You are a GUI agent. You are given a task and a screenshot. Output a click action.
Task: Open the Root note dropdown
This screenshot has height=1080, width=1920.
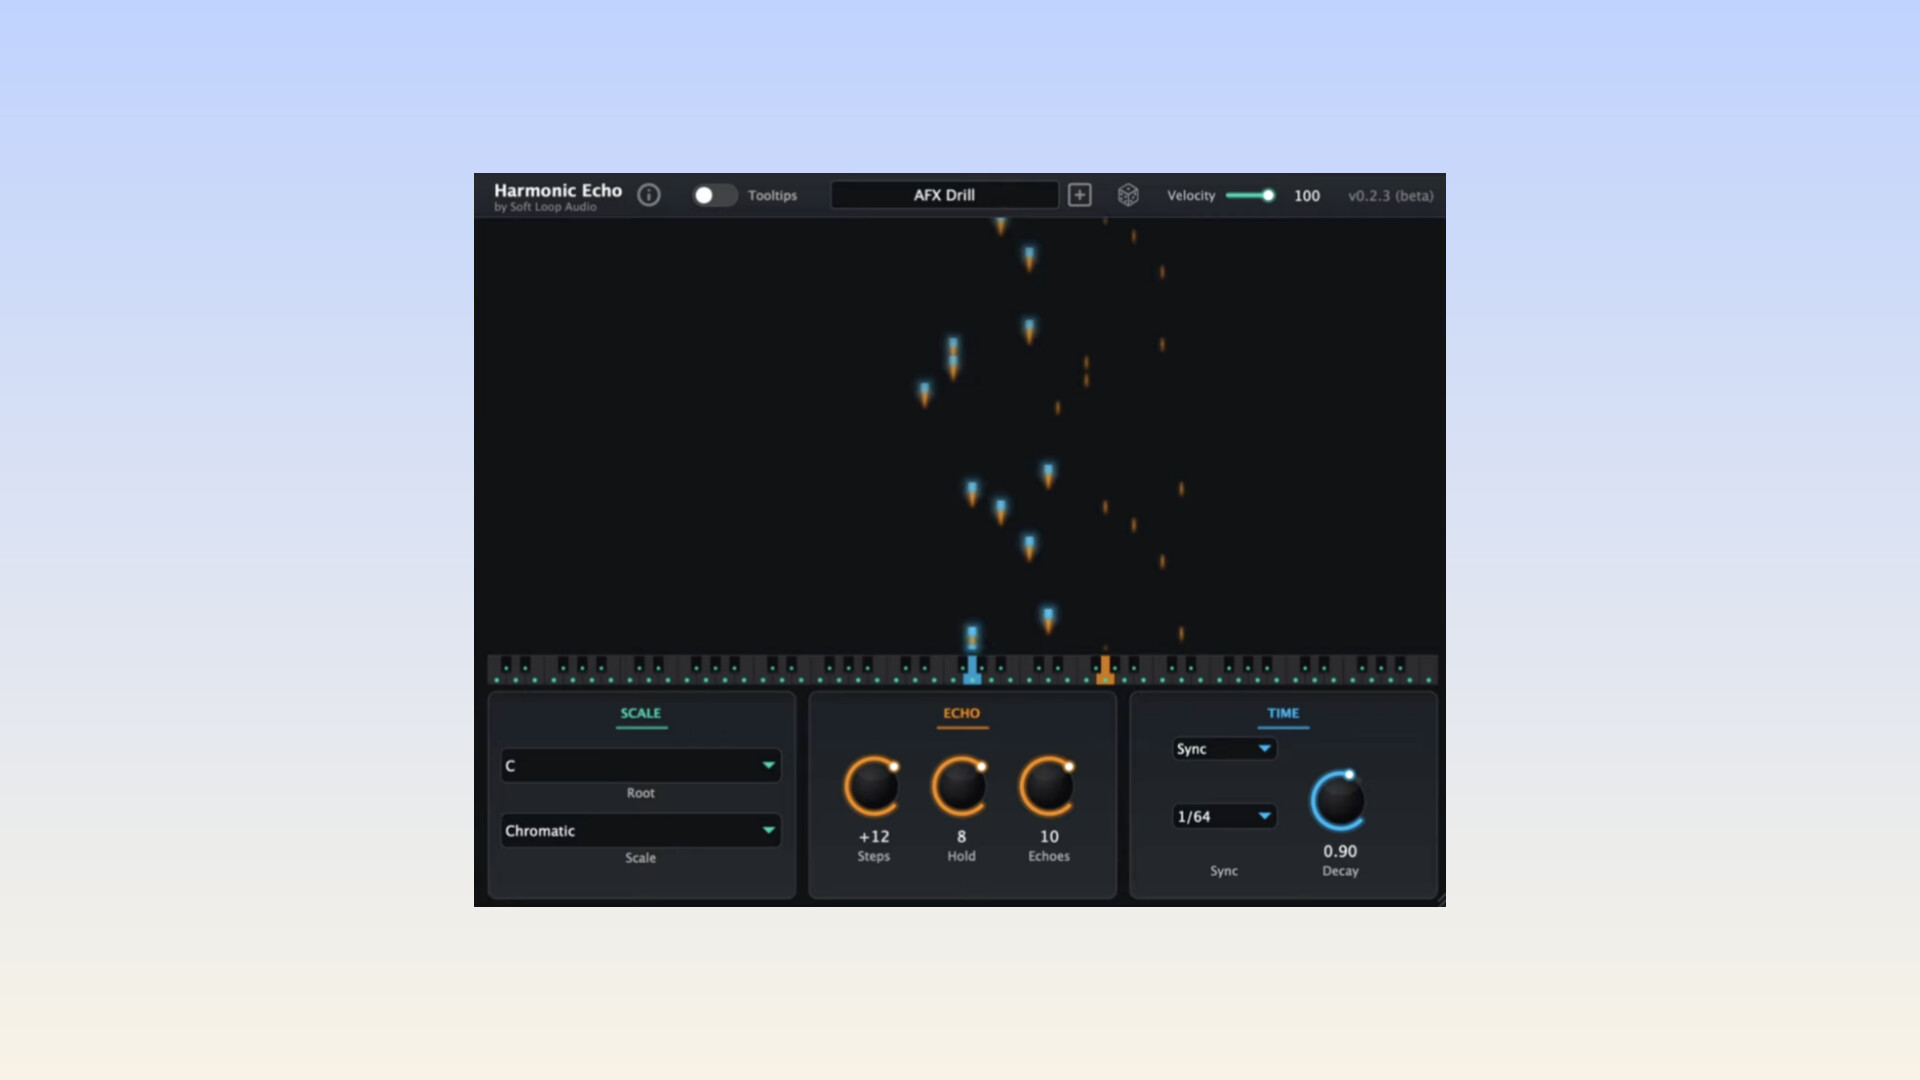tap(640, 765)
